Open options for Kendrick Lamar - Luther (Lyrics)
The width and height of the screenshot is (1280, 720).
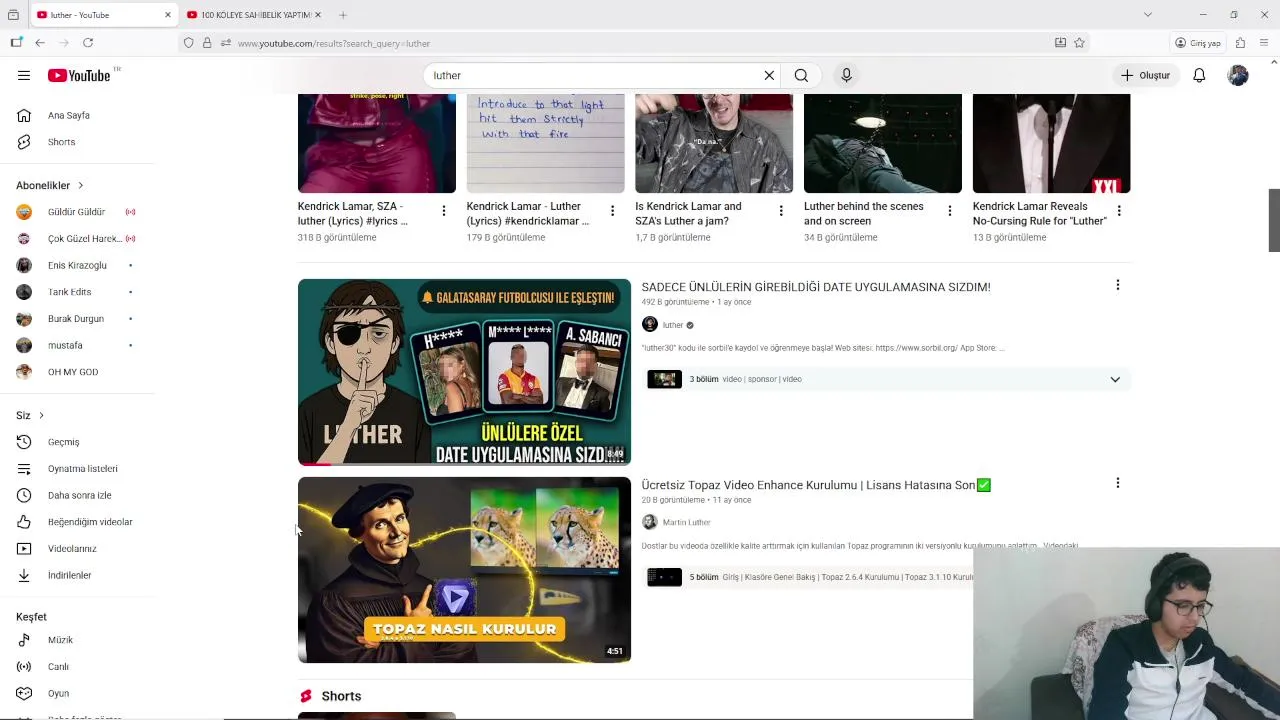[612, 211]
